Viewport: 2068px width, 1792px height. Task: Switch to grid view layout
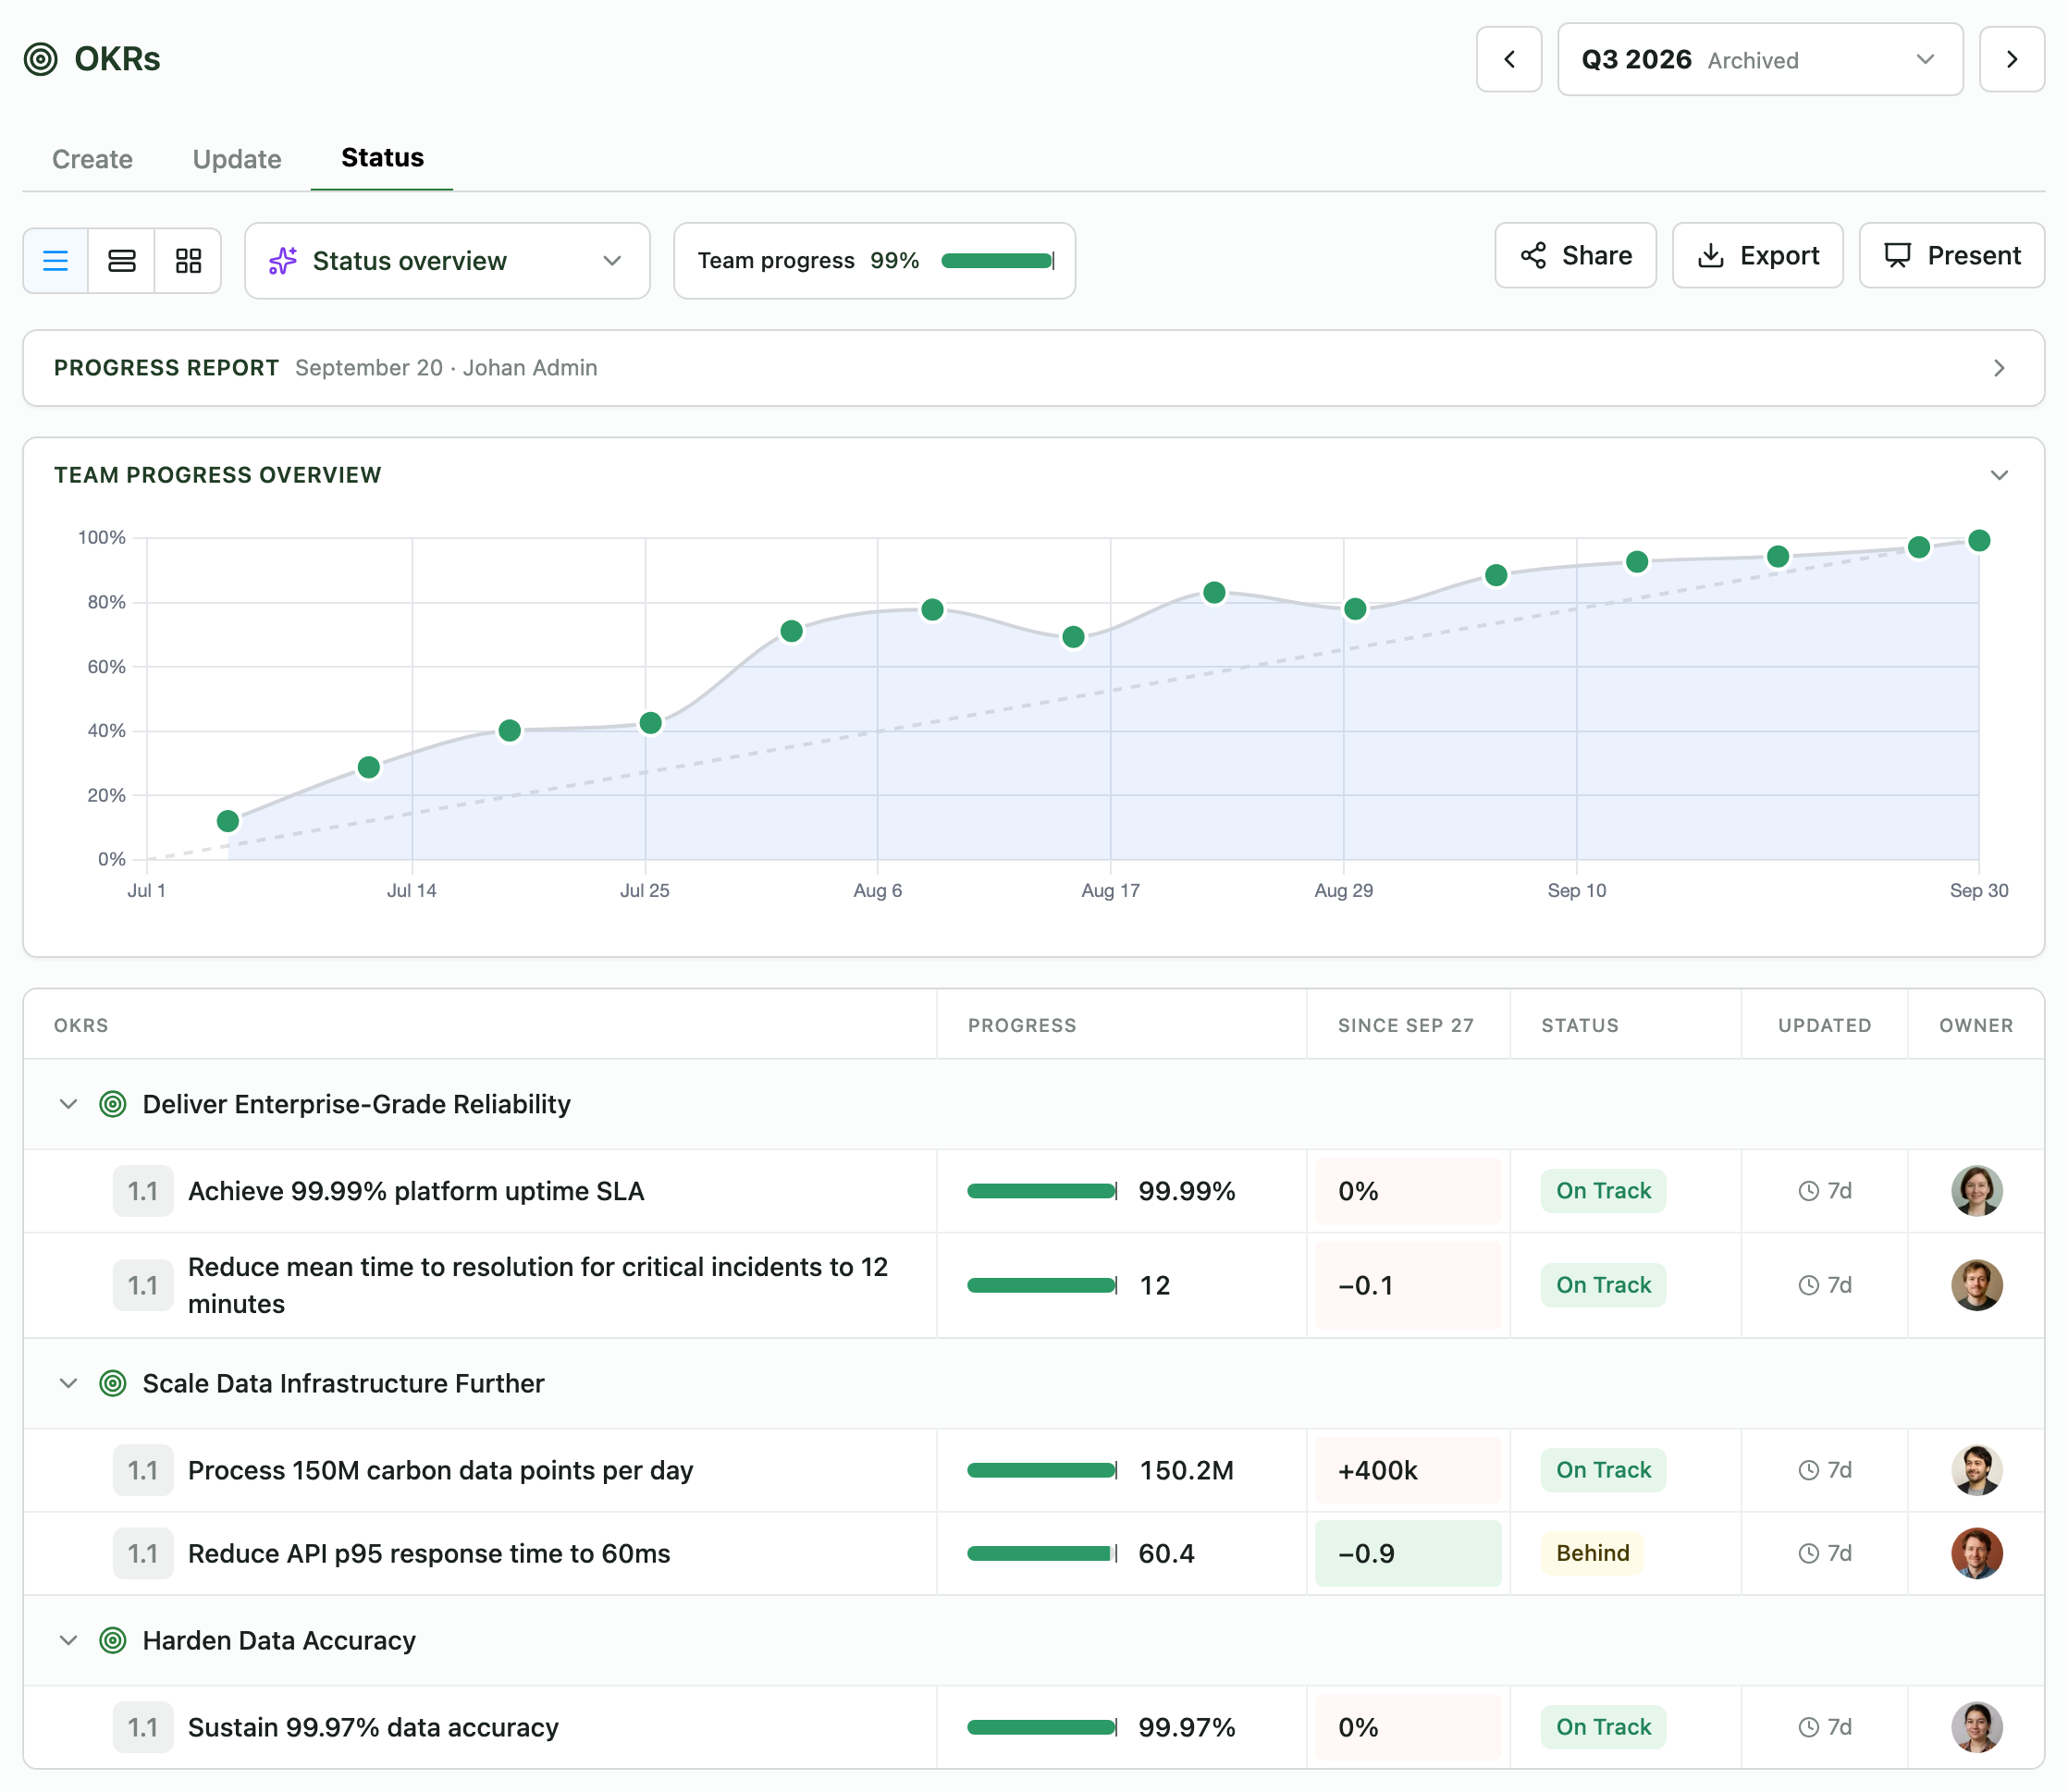pos(188,260)
